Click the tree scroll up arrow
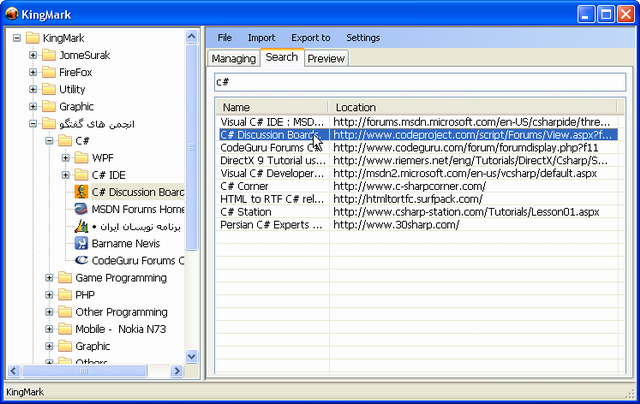 click(191, 36)
